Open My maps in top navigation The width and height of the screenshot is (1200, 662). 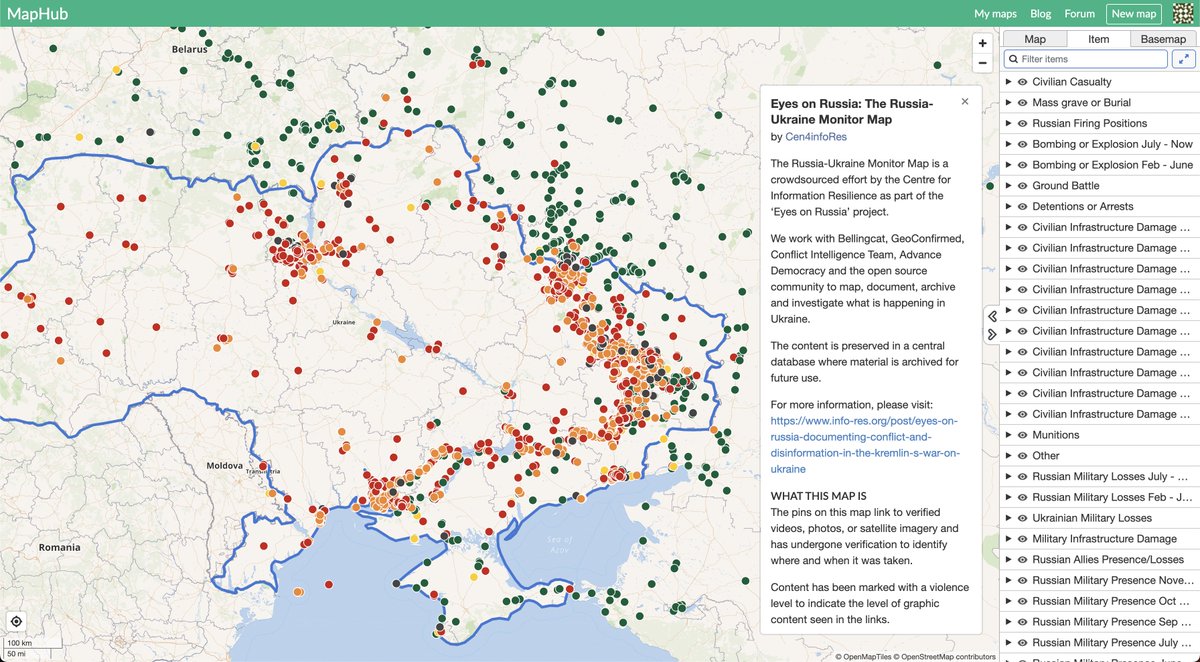(x=995, y=14)
